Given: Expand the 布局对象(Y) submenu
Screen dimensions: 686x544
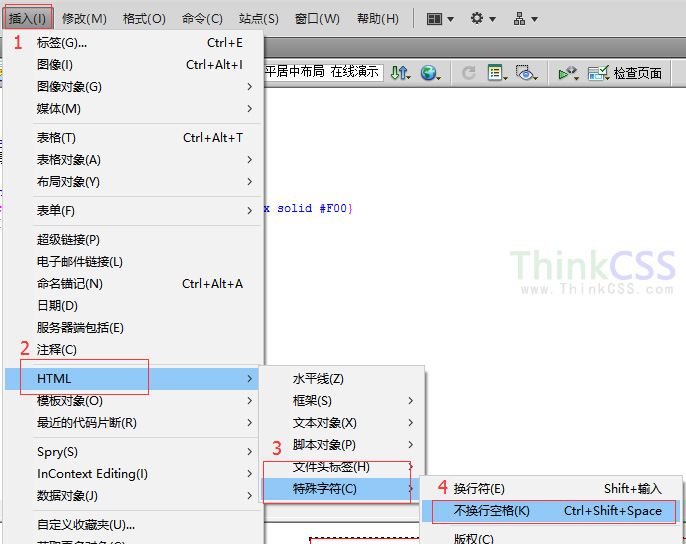Looking at the screenshot, I should coord(133,182).
